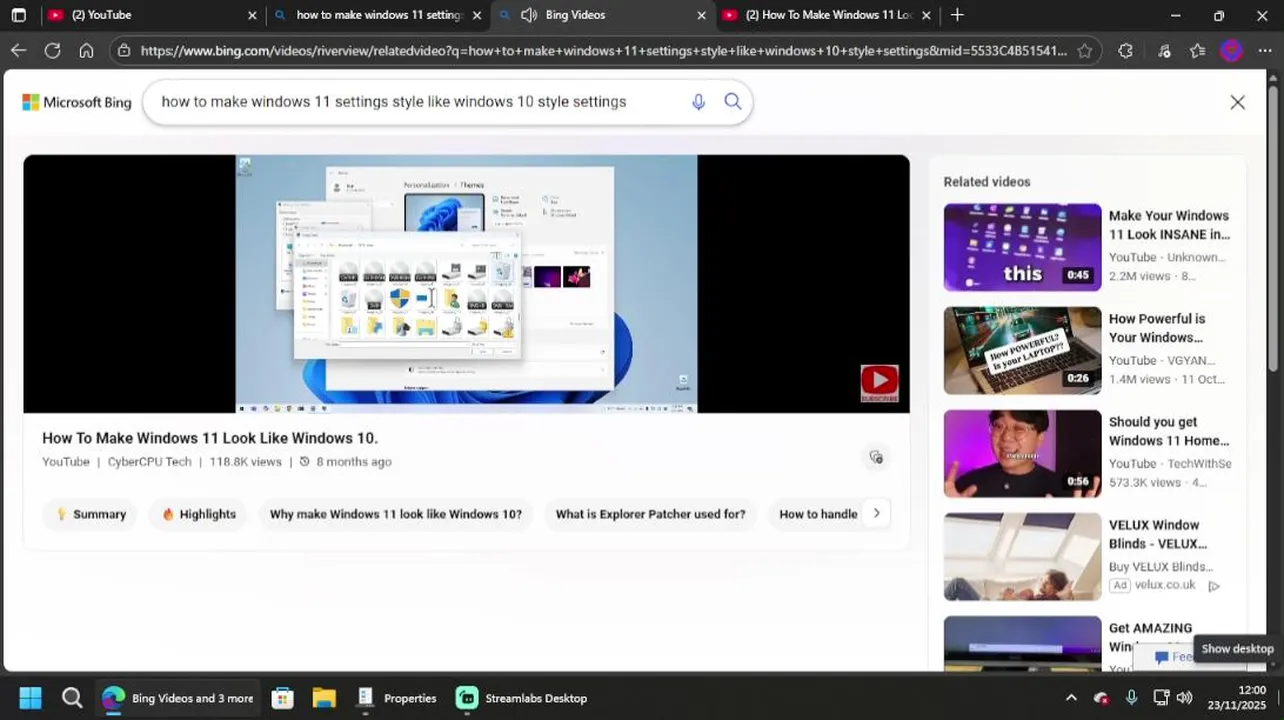Refresh the current page
The width and height of the screenshot is (1284, 720).
[52, 50]
